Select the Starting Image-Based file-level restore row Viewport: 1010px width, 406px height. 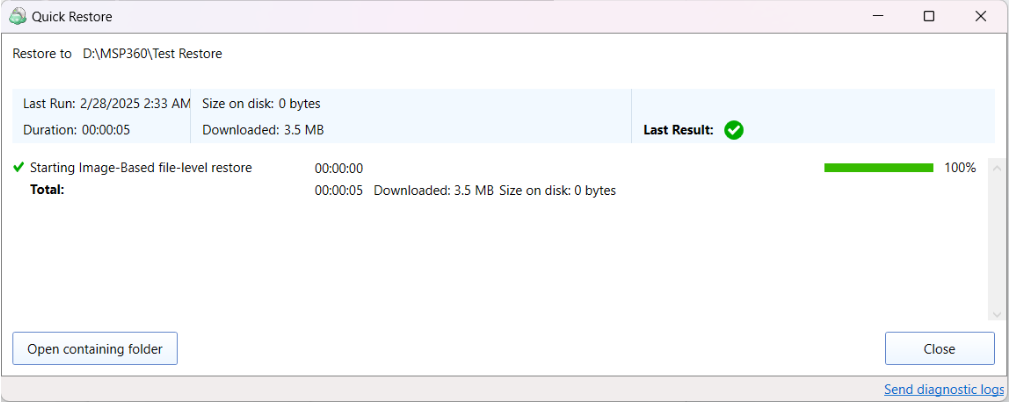pyautogui.click(x=141, y=168)
